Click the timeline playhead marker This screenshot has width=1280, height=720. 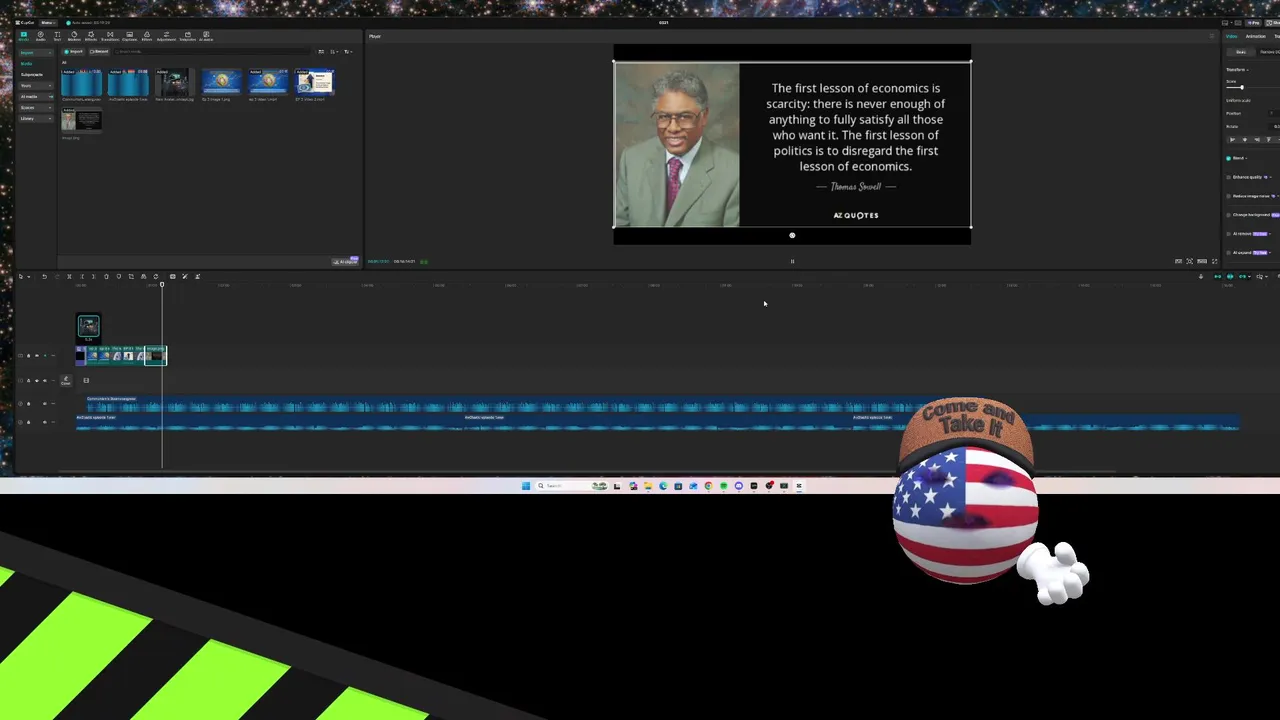point(162,284)
